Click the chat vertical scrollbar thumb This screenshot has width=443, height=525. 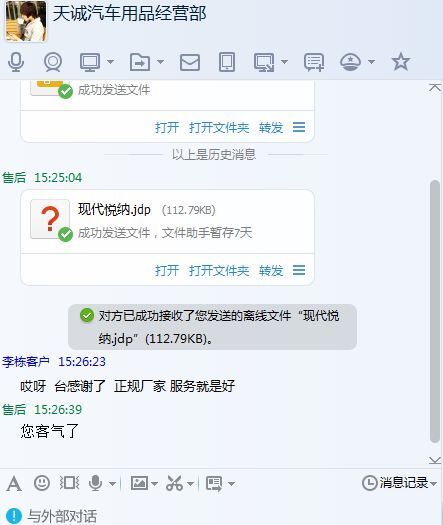435,311
